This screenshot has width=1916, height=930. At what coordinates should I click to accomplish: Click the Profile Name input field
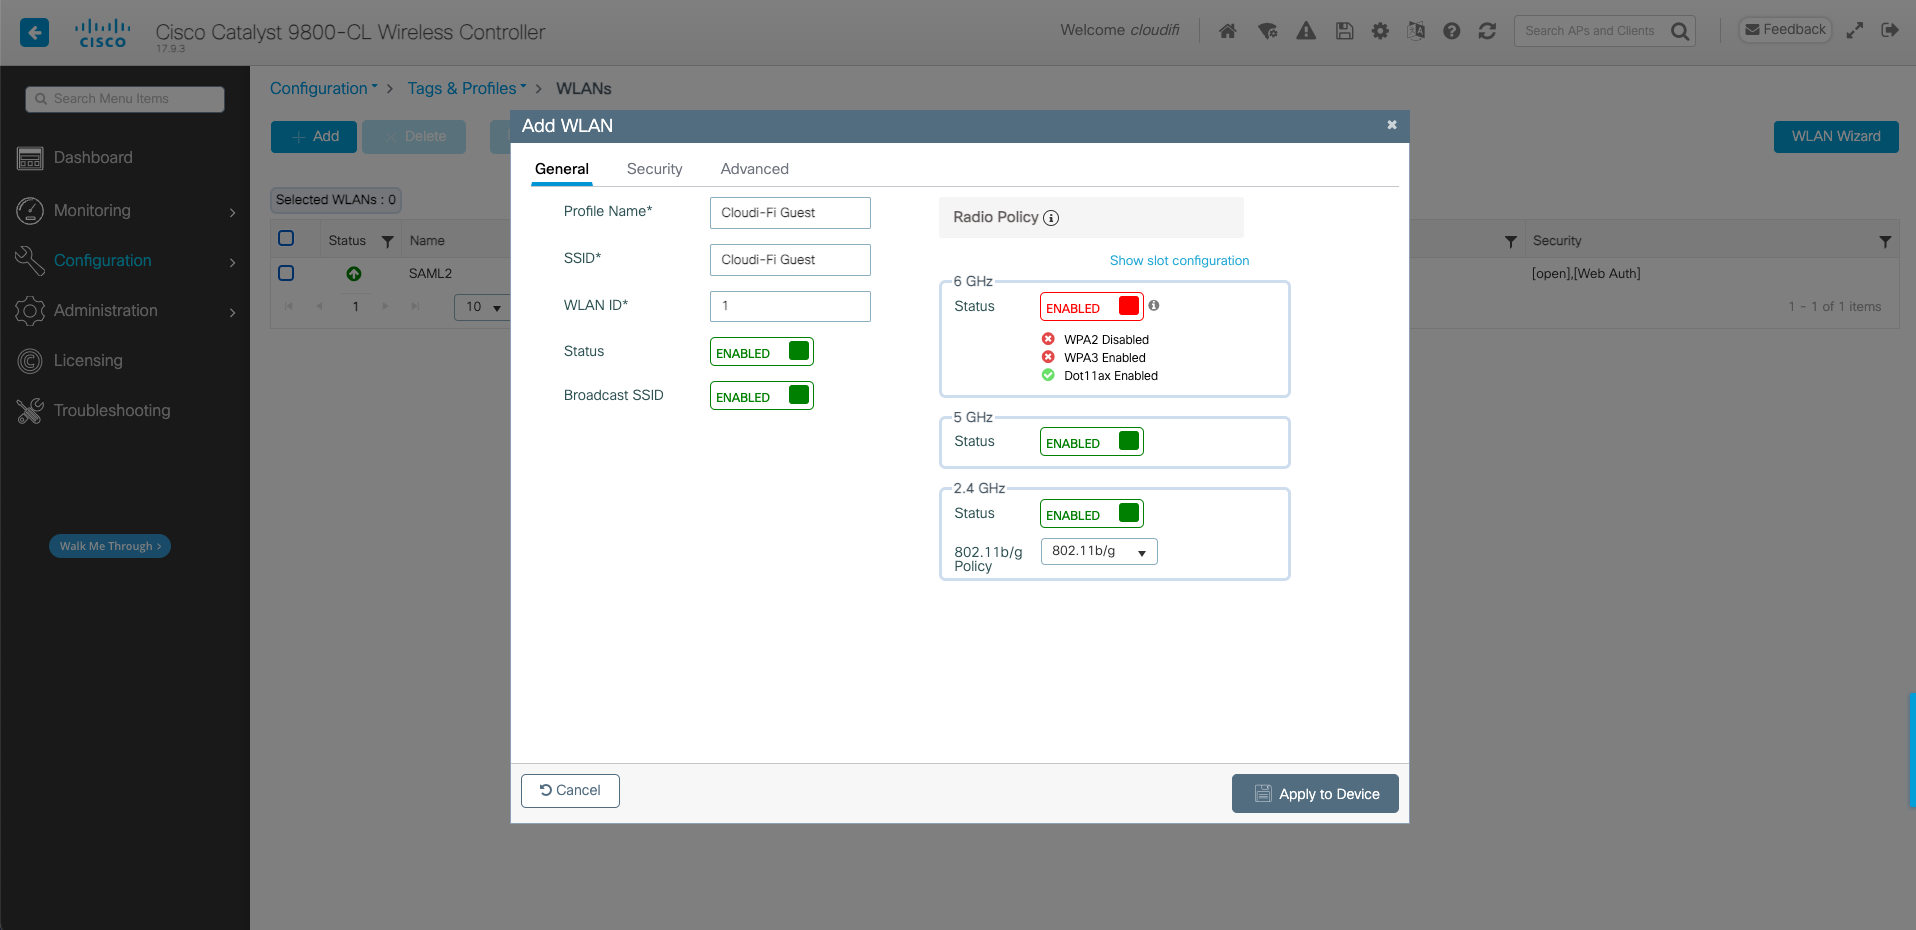click(x=790, y=213)
